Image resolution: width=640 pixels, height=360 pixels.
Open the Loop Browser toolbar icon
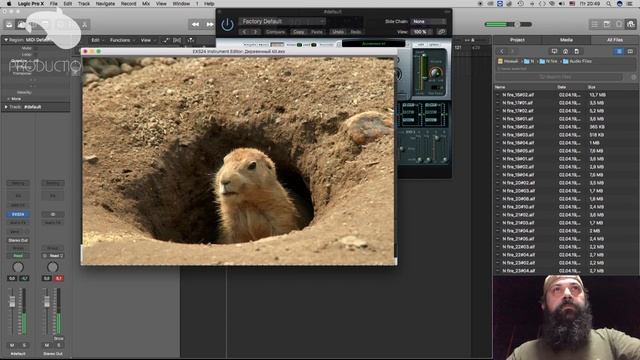point(619,24)
